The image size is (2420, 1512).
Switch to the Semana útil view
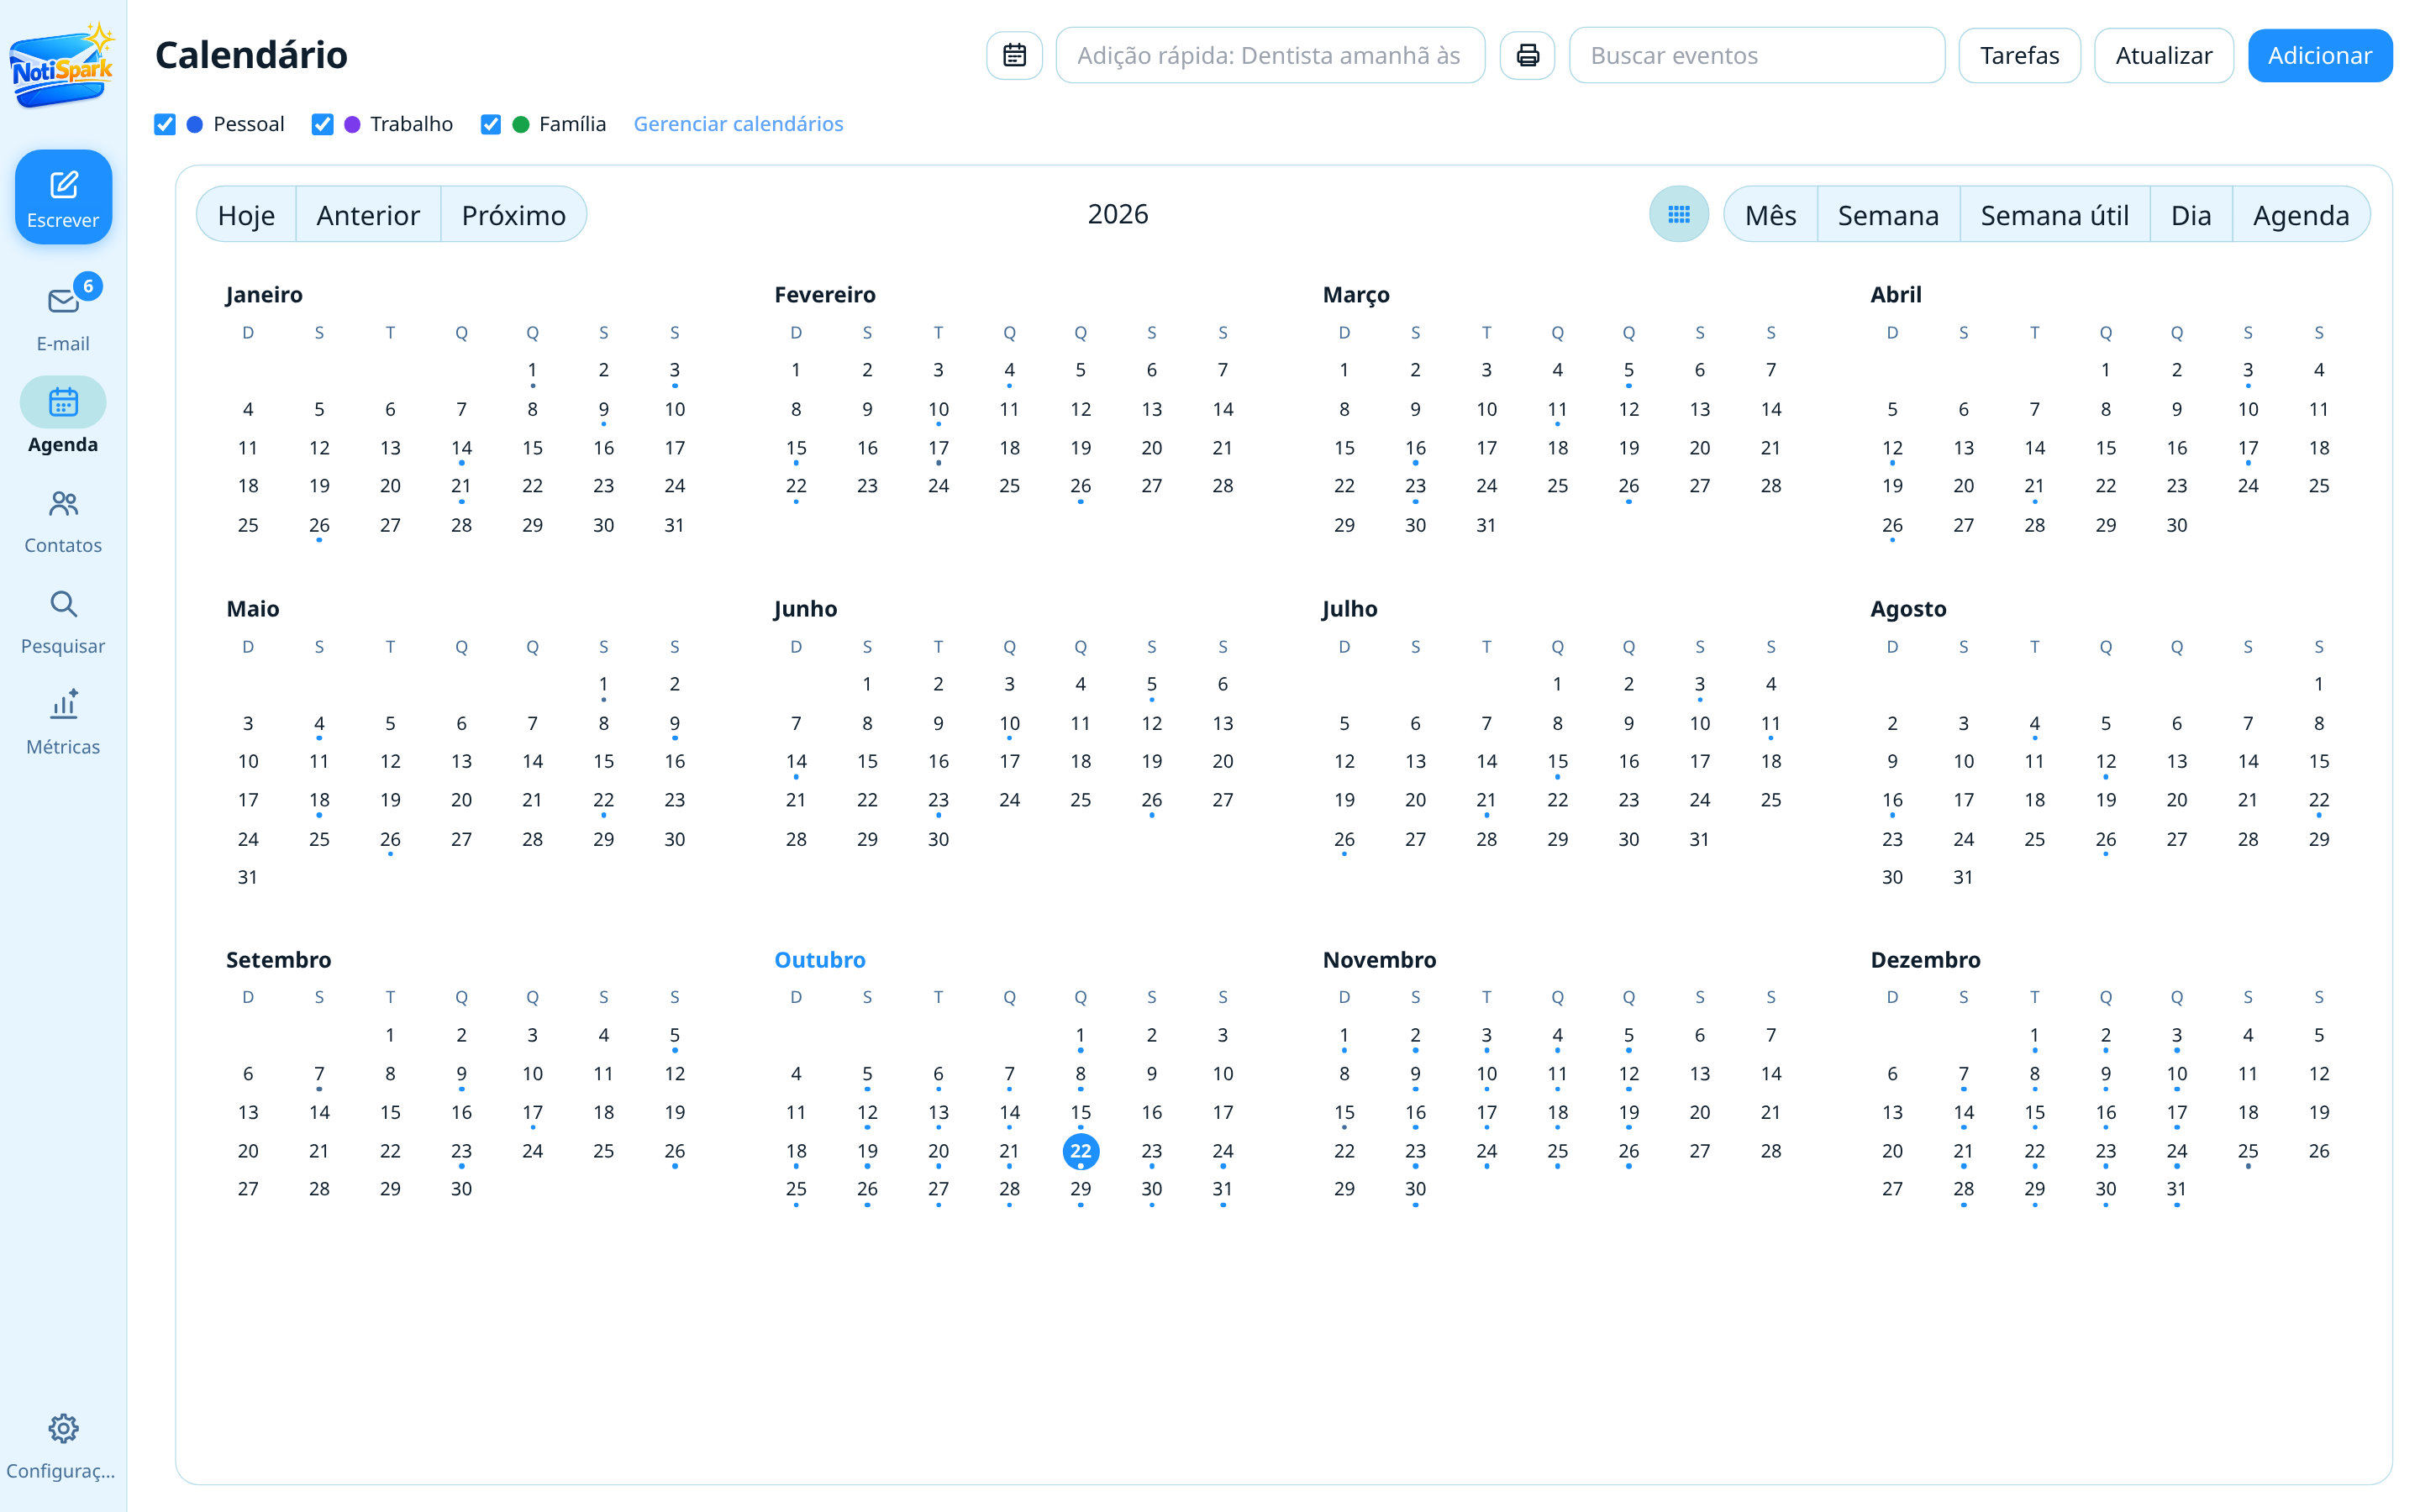tap(2054, 214)
